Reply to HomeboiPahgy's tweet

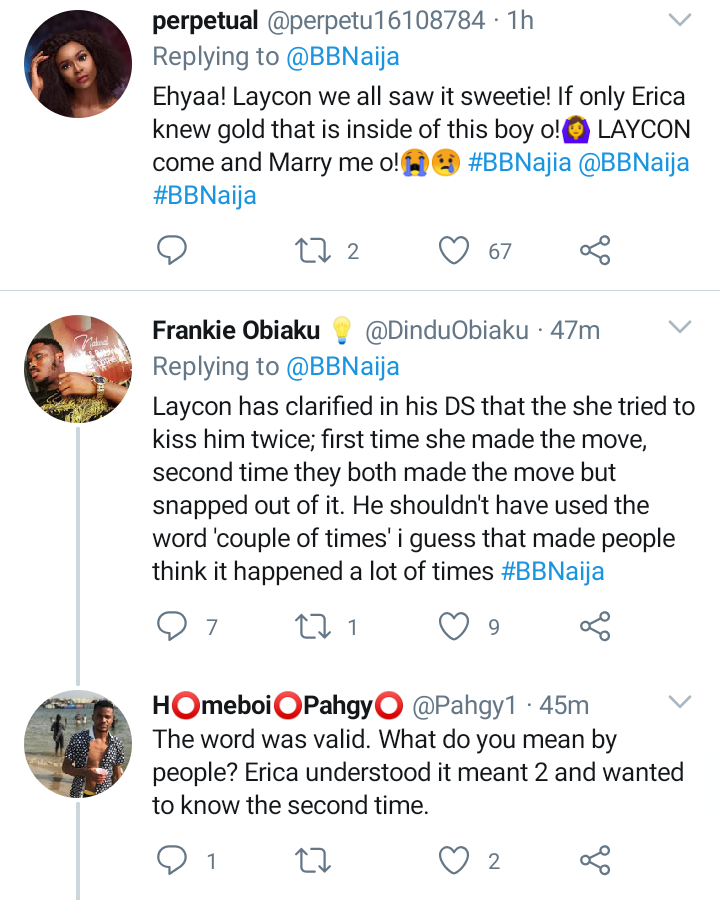172,860
